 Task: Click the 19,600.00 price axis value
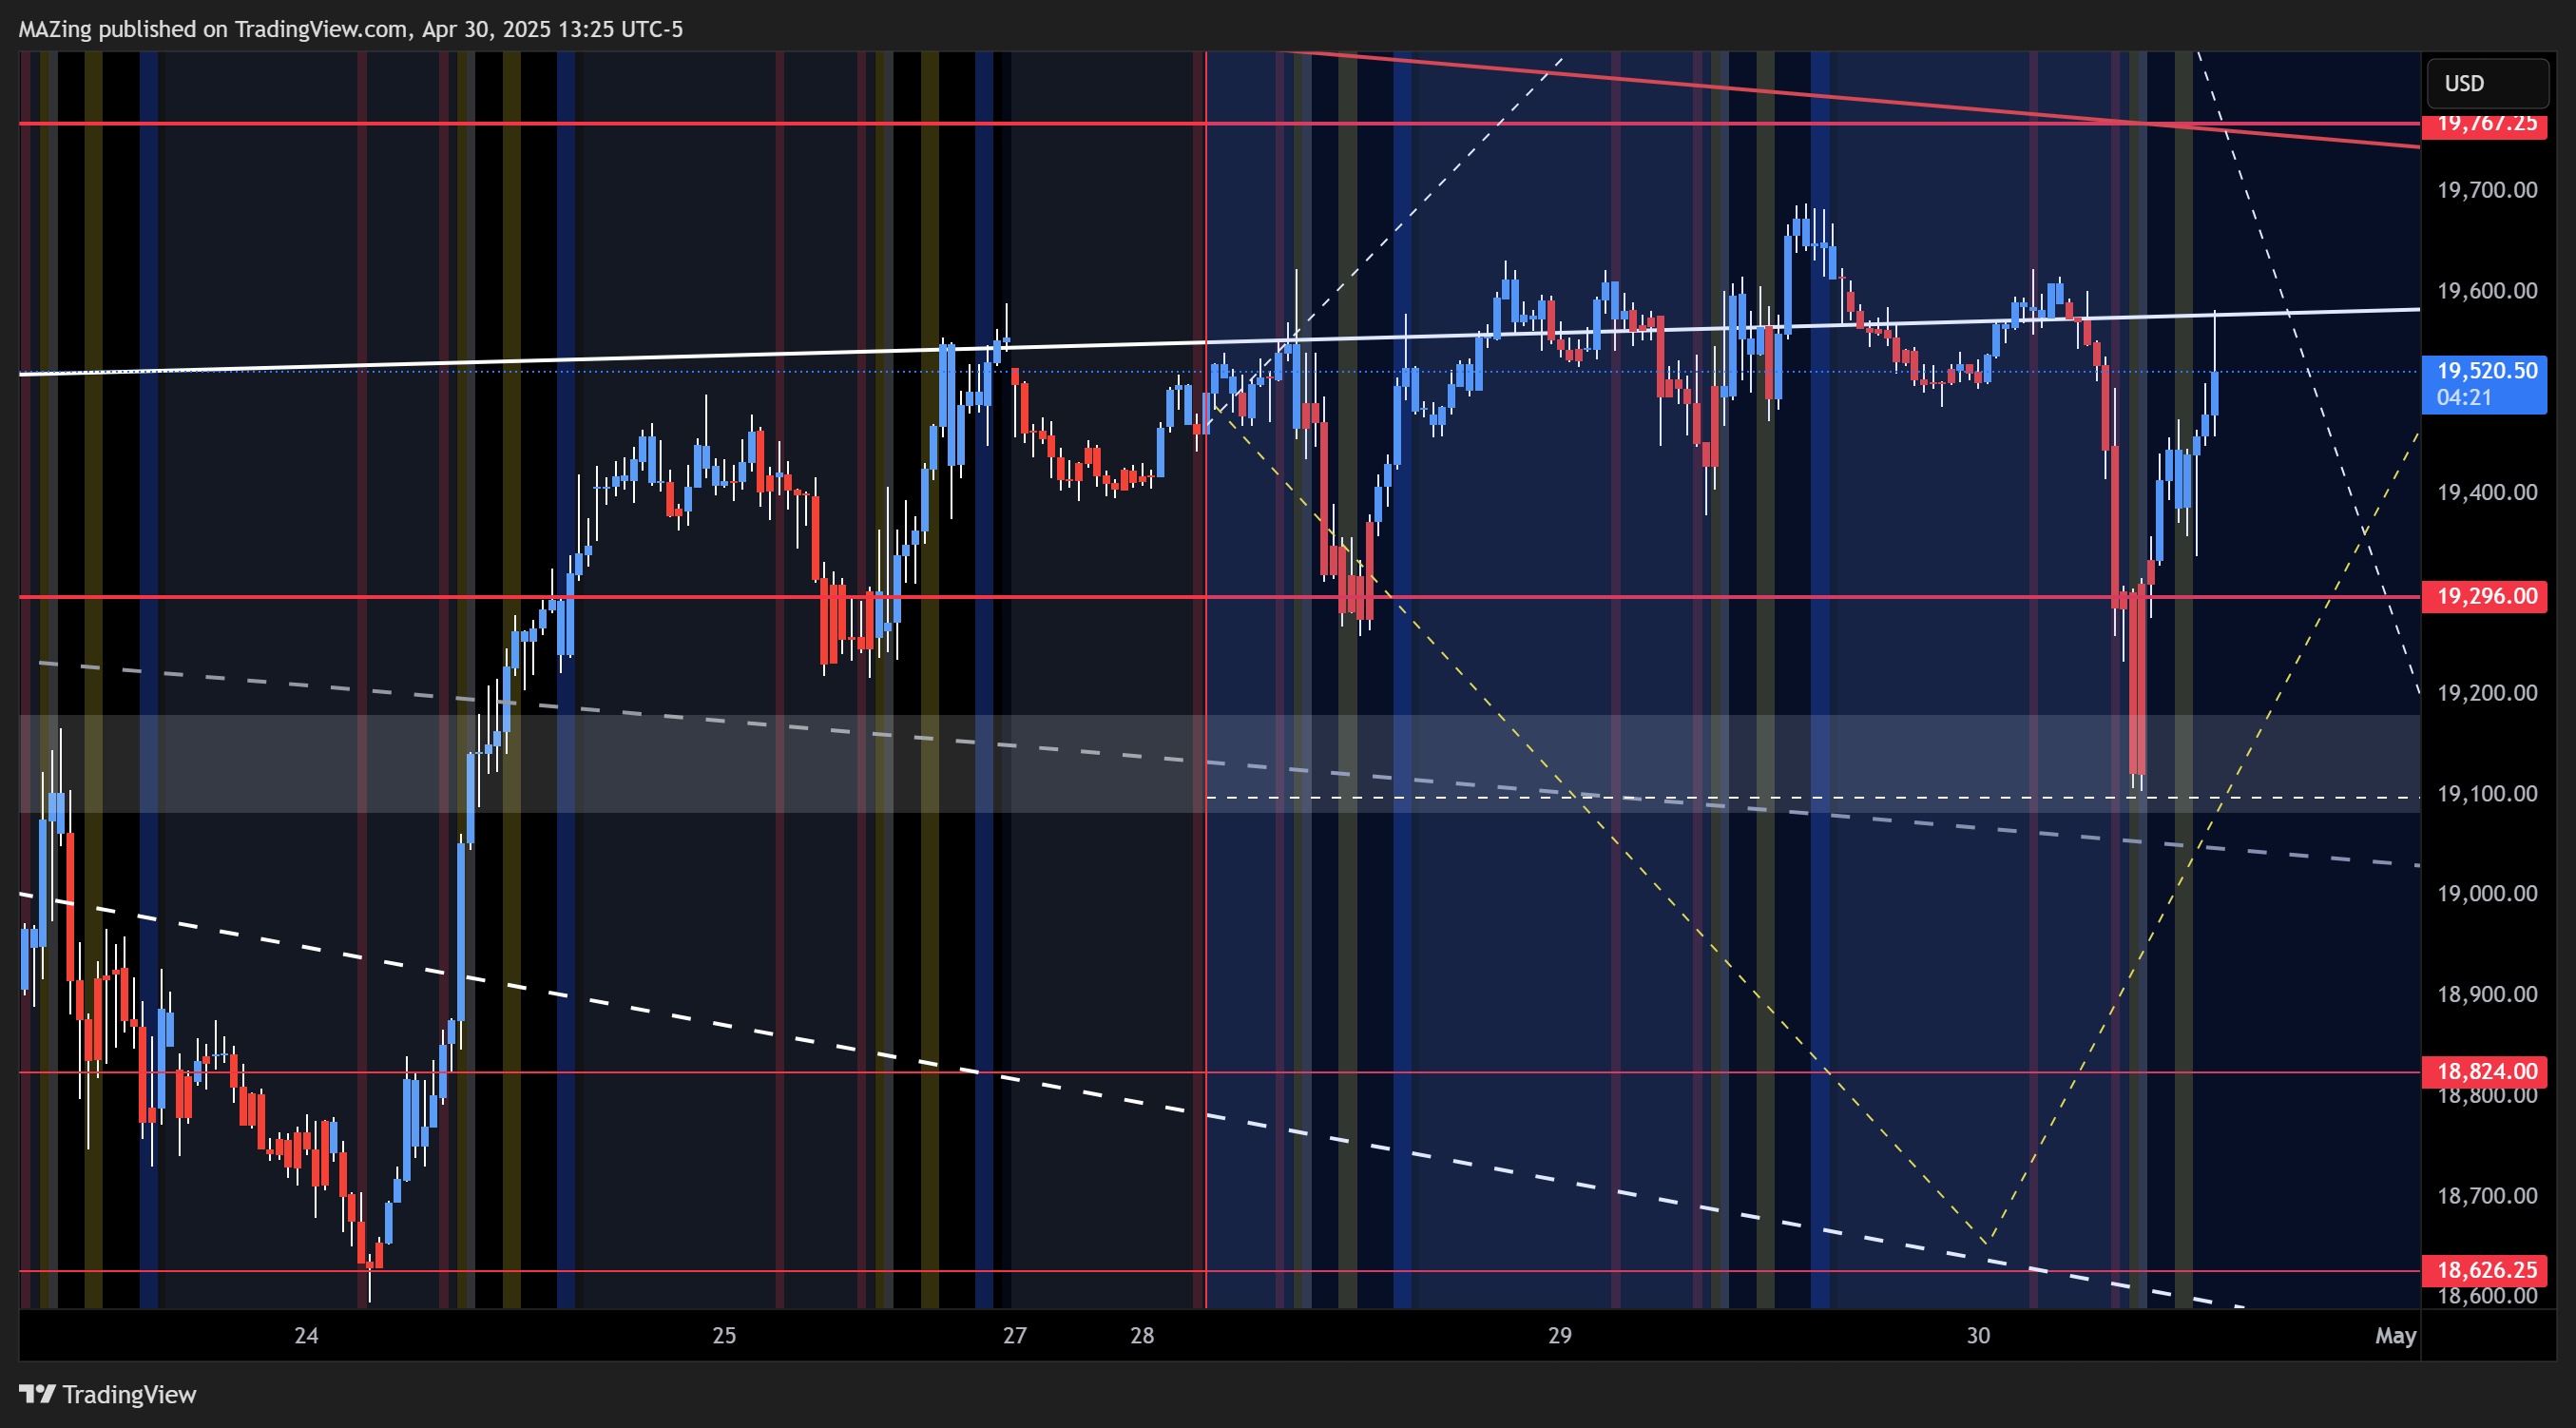[2487, 291]
